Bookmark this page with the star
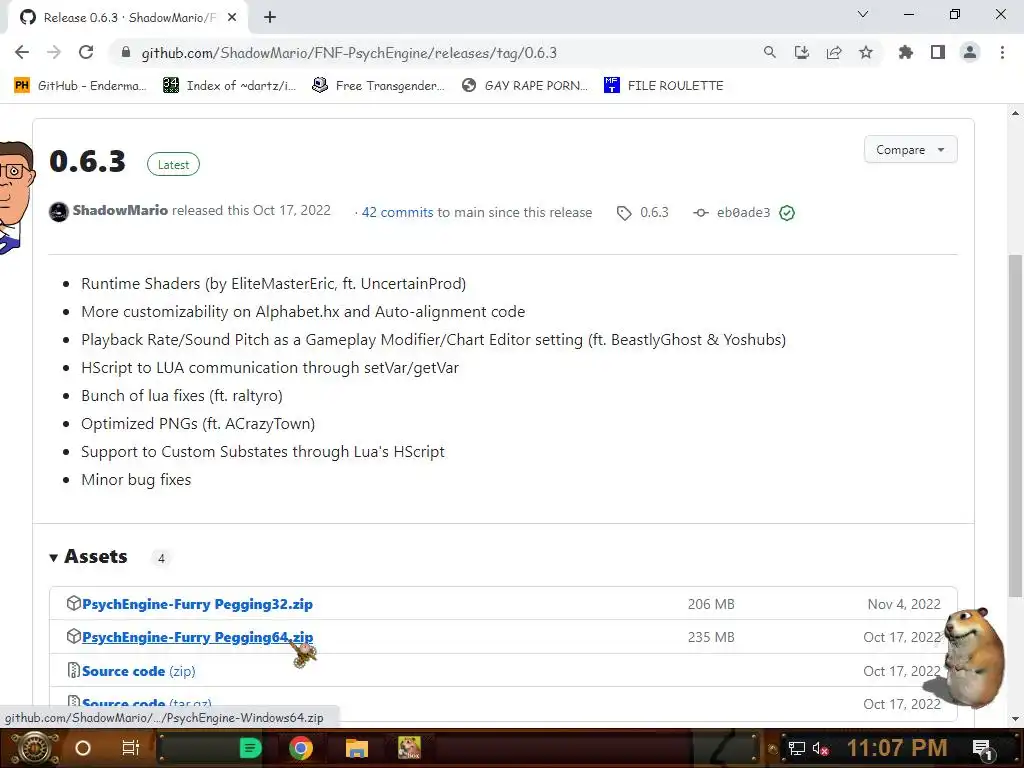This screenshot has width=1024, height=768. tap(865, 53)
